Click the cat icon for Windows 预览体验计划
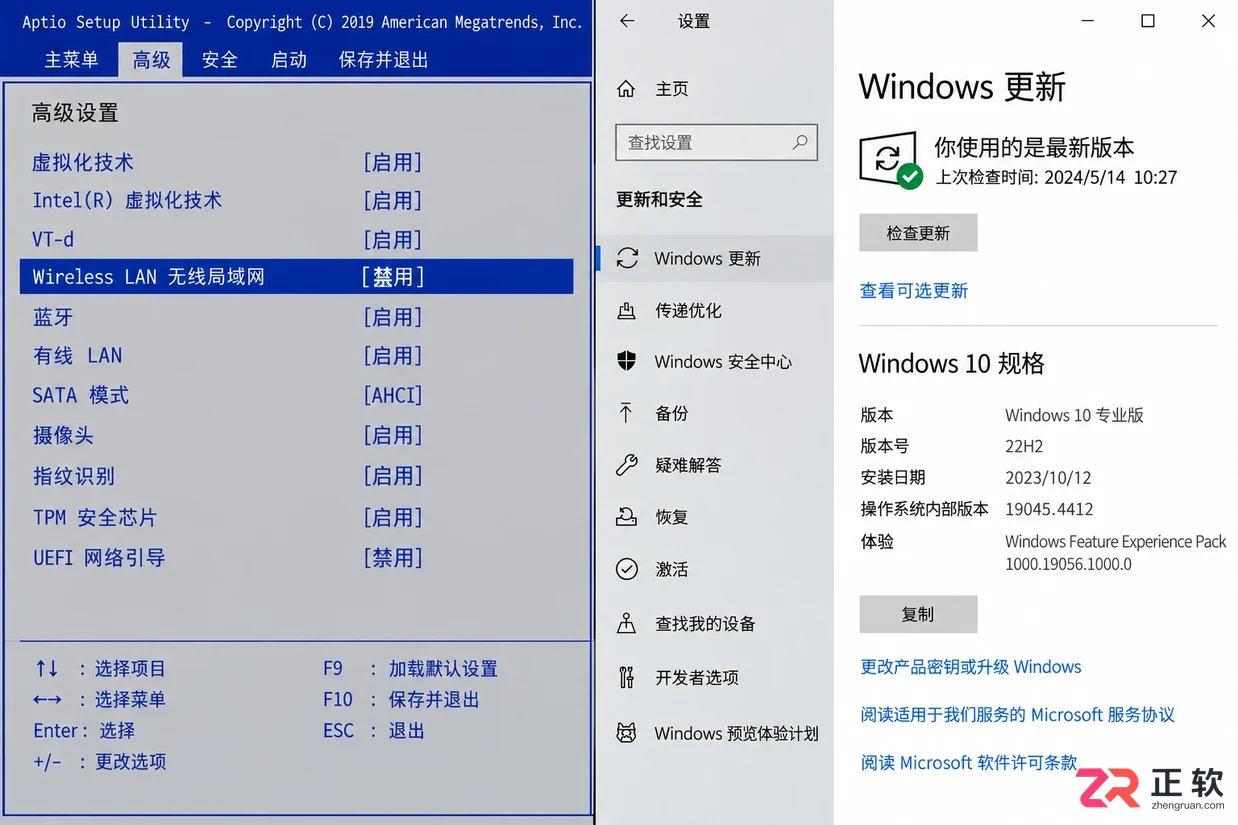Screen dimensions: 1238x825 627,733
